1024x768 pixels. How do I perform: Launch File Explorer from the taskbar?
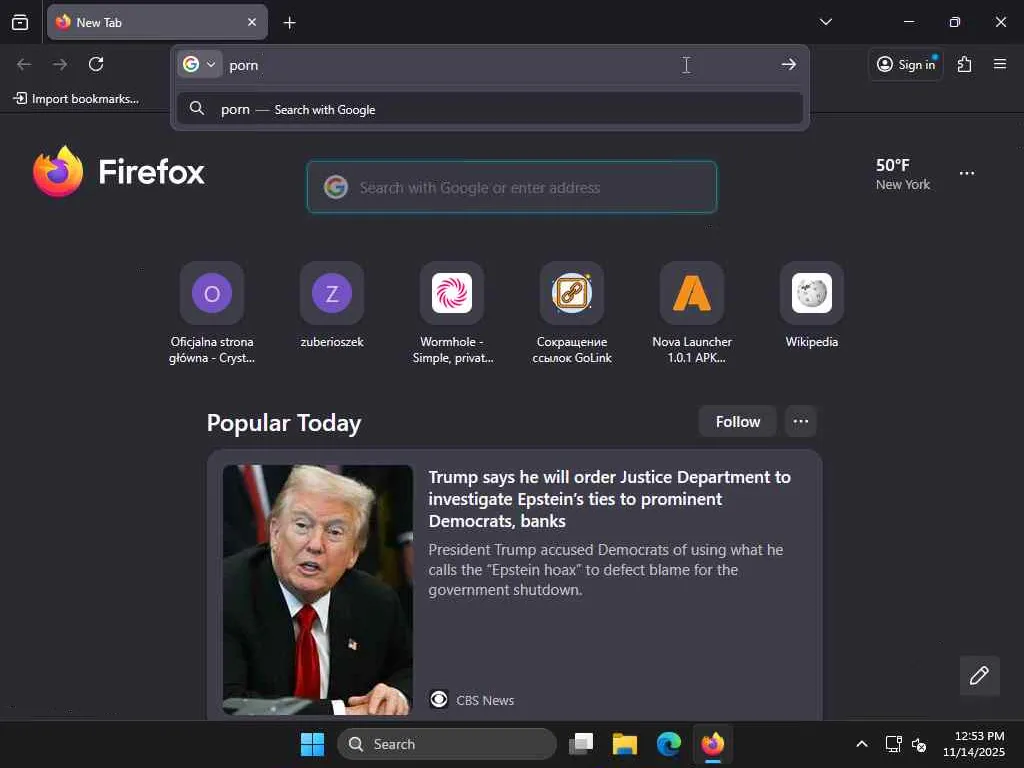click(624, 744)
